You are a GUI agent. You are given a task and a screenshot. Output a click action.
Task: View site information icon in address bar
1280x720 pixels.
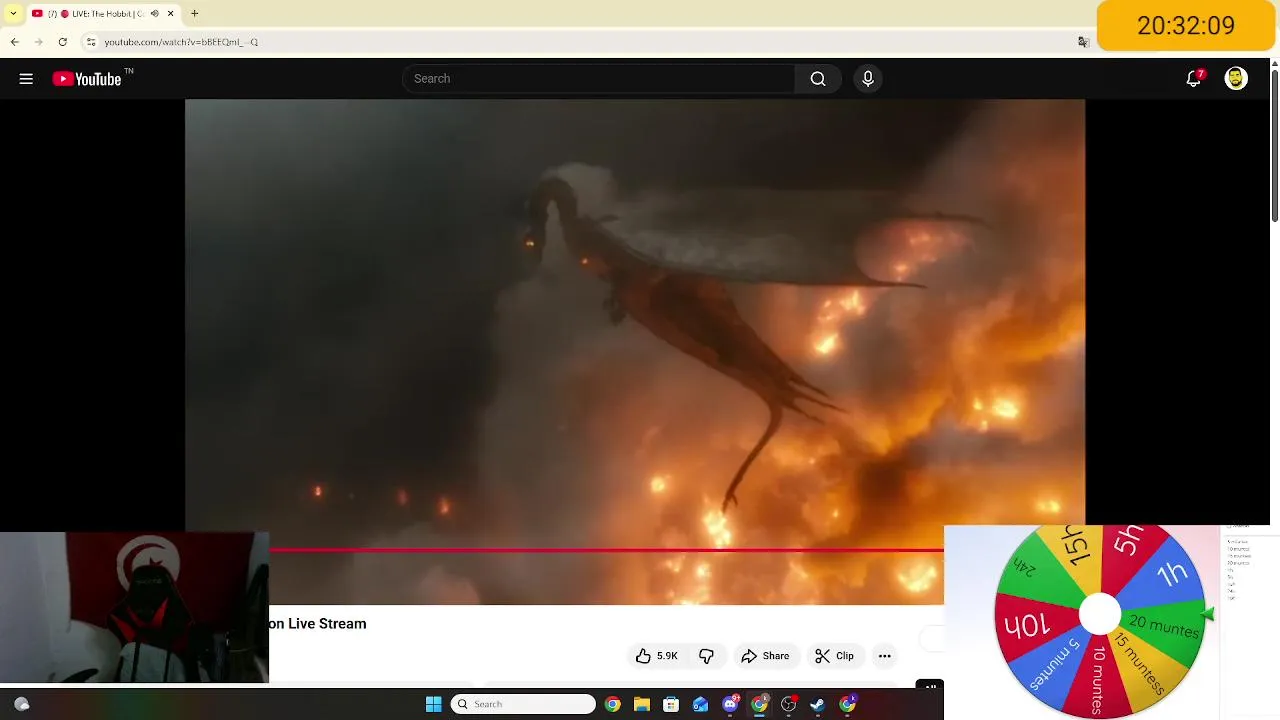click(x=90, y=42)
